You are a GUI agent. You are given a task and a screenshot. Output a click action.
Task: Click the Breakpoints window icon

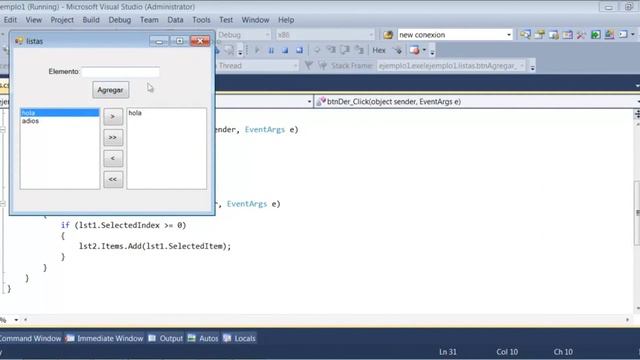pos(414,50)
